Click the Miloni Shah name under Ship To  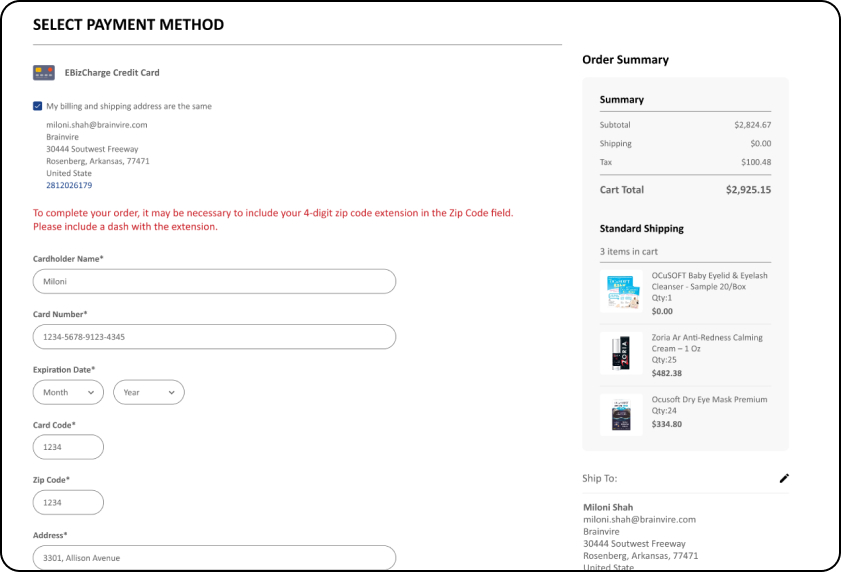click(x=608, y=507)
